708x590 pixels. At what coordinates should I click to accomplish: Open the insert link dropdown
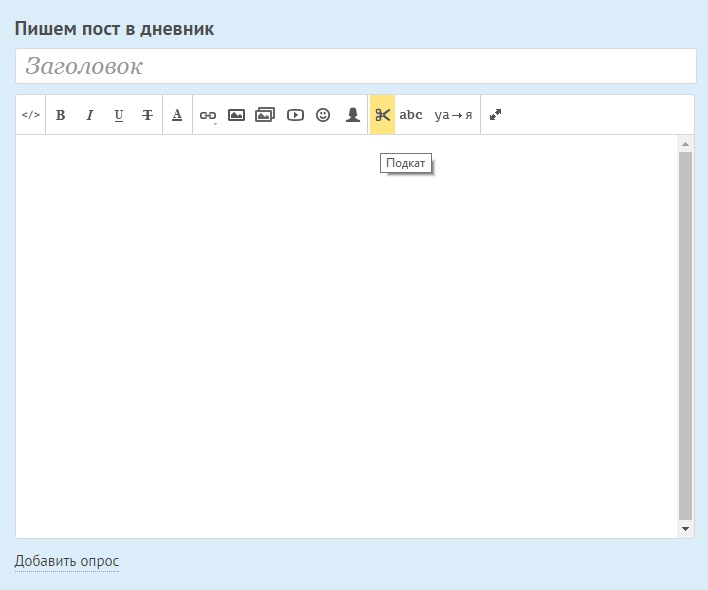pos(208,115)
